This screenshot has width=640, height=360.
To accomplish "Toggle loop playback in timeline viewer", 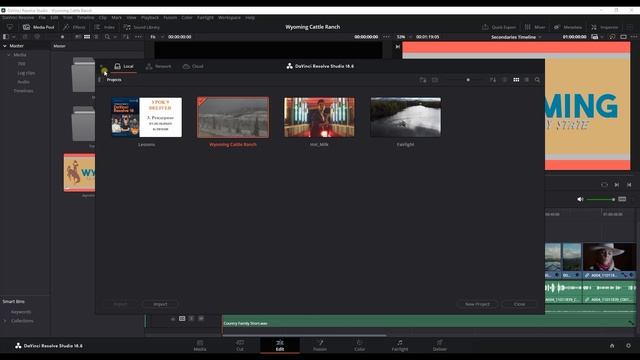I will pos(604,185).
